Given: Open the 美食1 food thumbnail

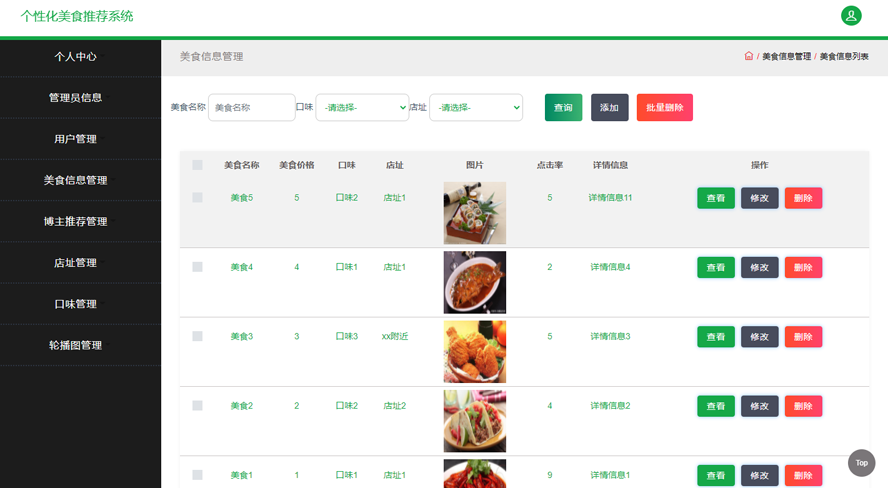Looking at the screenshot, I should 475,474.
